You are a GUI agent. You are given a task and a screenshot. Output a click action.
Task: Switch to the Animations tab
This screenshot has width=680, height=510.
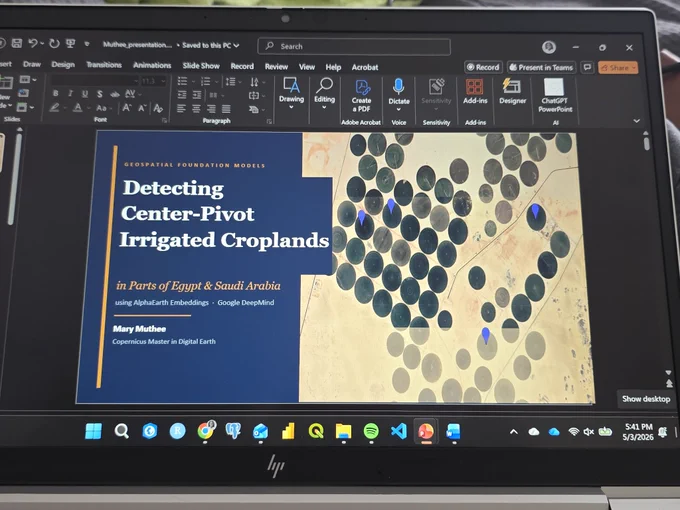152,65
